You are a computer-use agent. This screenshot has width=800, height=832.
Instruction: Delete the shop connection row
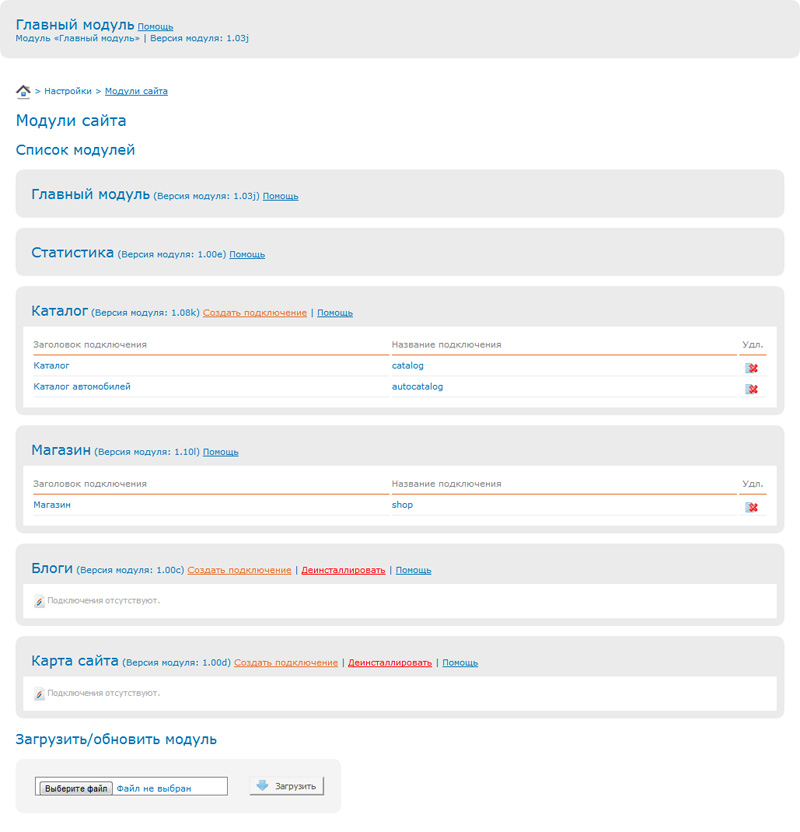[751, 507]
